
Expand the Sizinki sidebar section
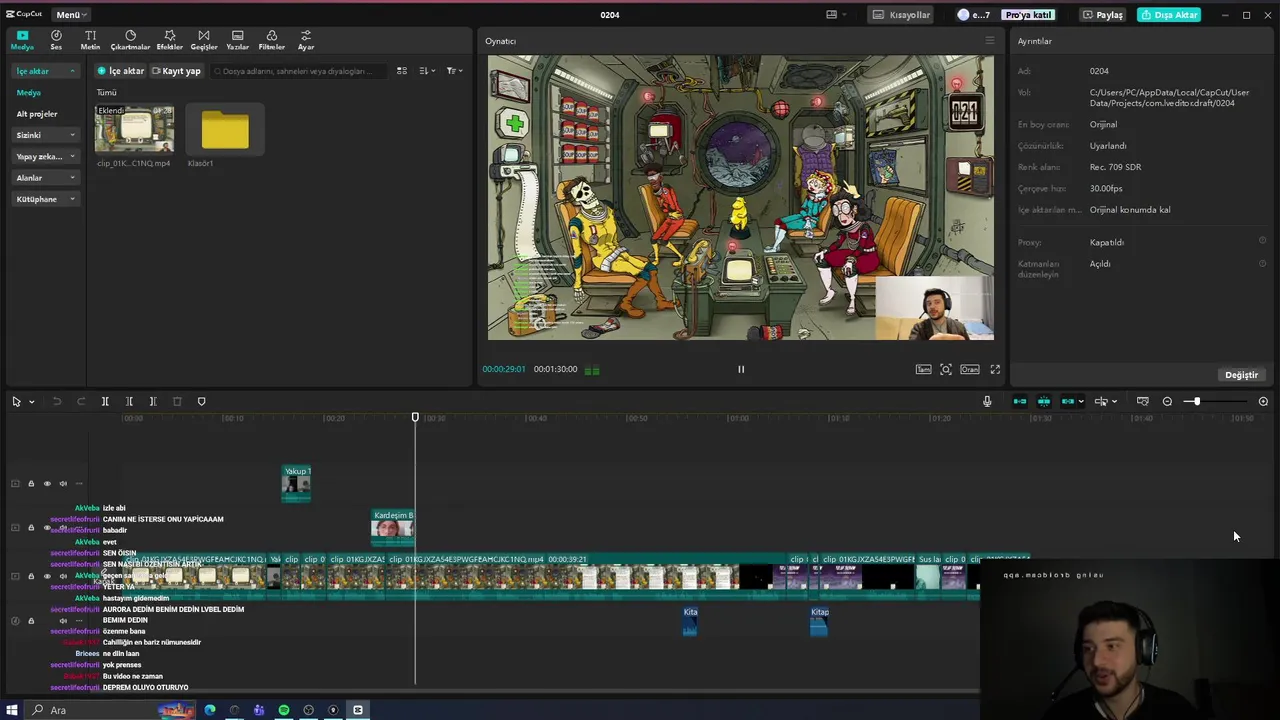pos(47,135)
